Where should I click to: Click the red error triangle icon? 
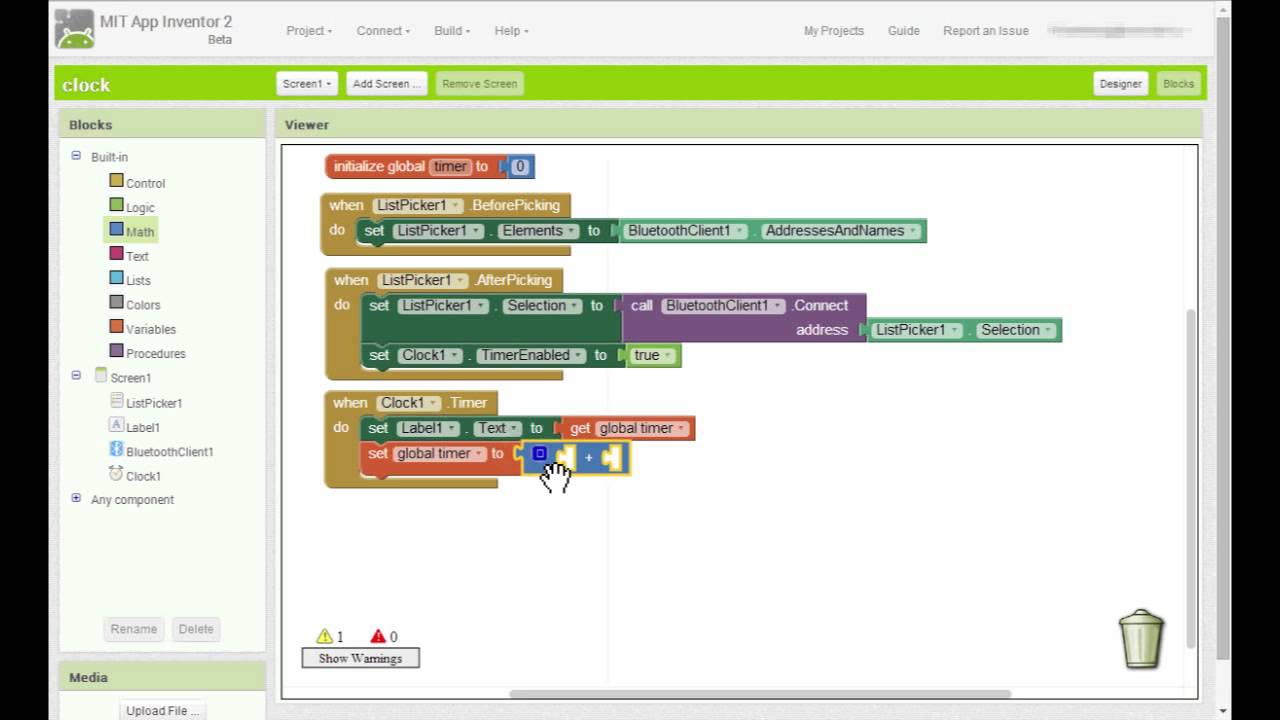378,636
